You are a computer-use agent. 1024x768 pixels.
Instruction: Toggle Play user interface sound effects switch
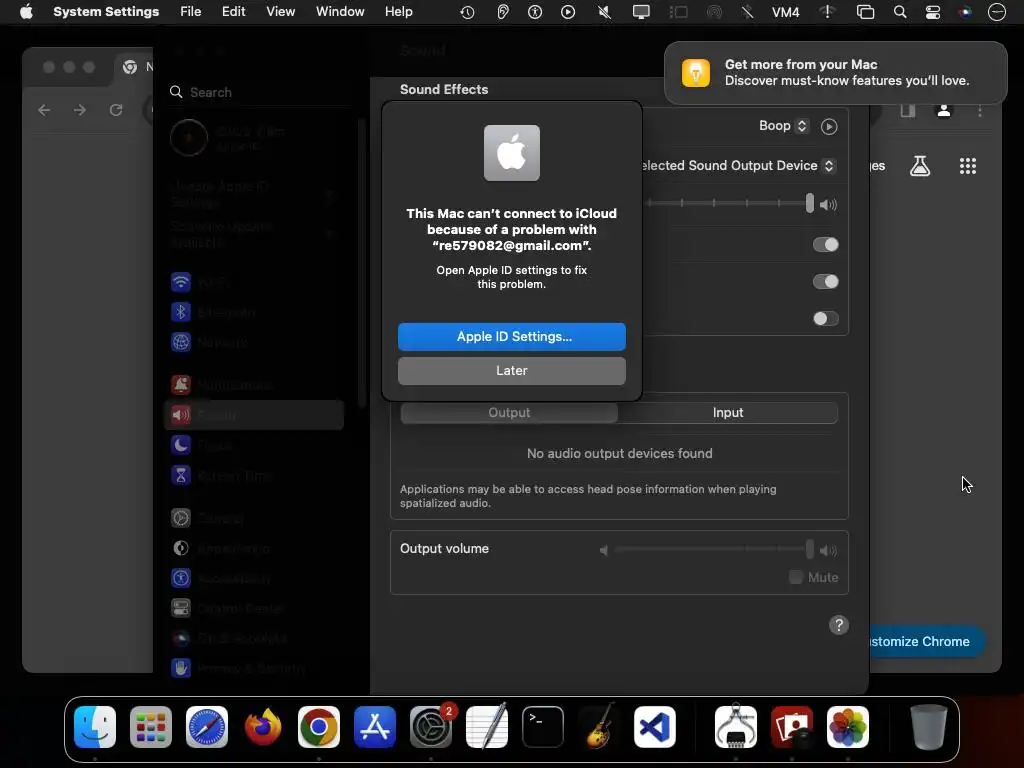[825, 281]
